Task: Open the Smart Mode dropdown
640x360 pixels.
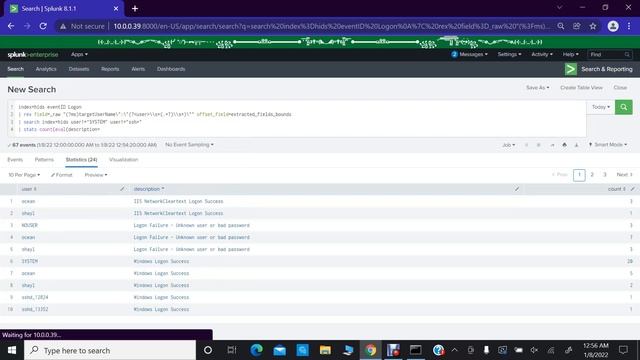Action: (608, 145)
